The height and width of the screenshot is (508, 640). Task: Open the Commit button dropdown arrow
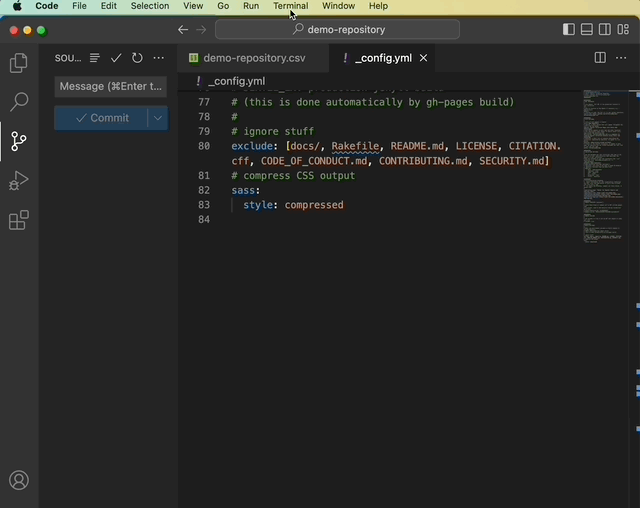click(x=157, y=118)
